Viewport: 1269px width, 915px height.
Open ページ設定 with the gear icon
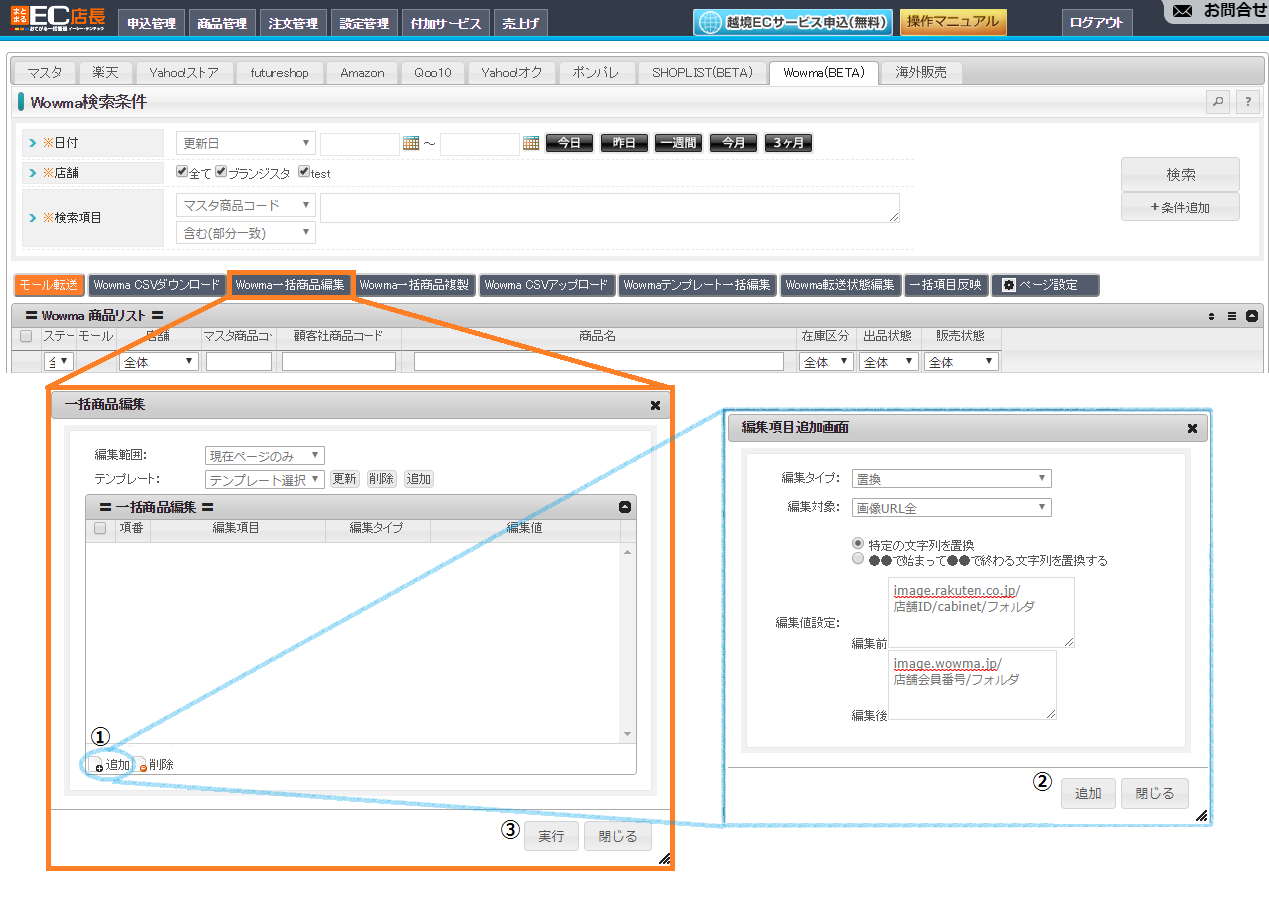1045,285
